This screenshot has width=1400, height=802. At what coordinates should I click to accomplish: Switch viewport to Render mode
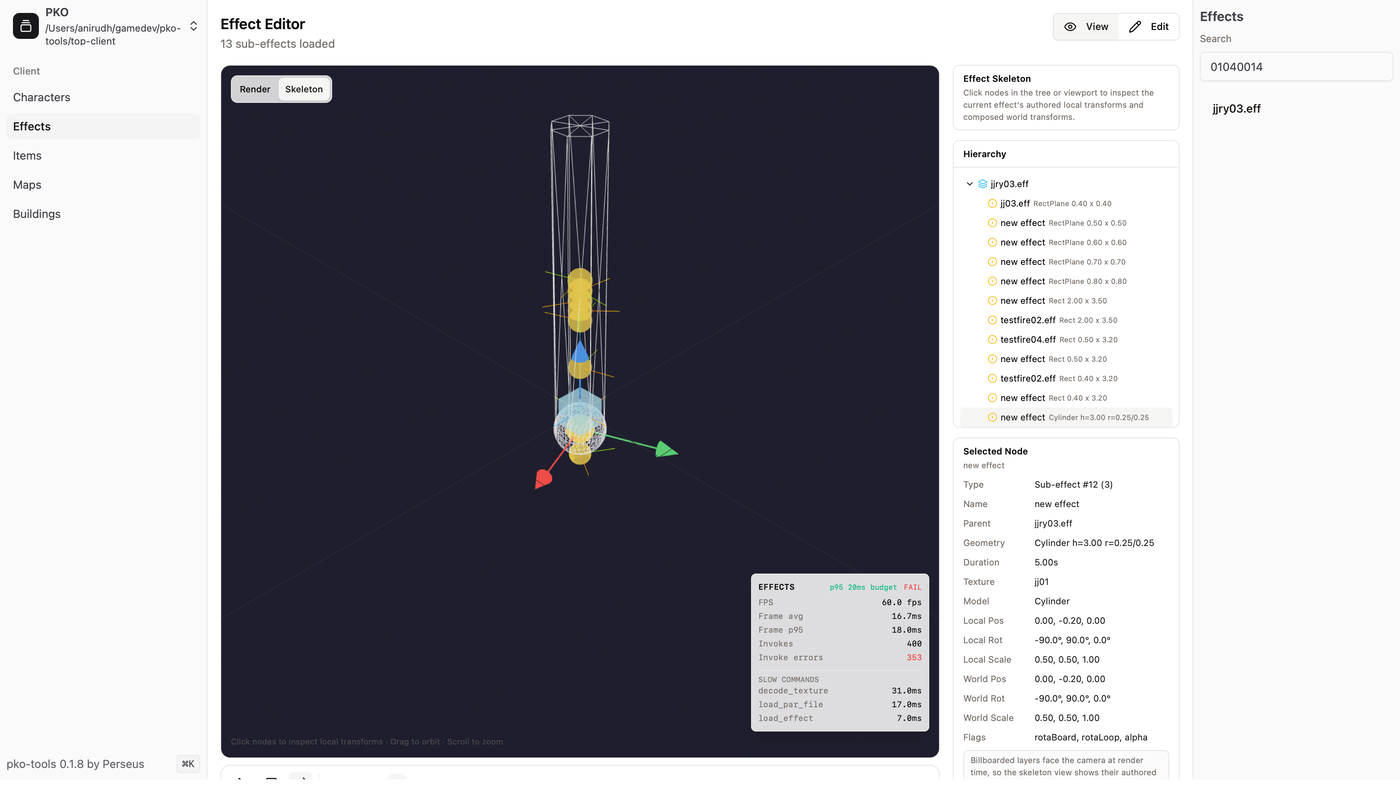point(255,89)
